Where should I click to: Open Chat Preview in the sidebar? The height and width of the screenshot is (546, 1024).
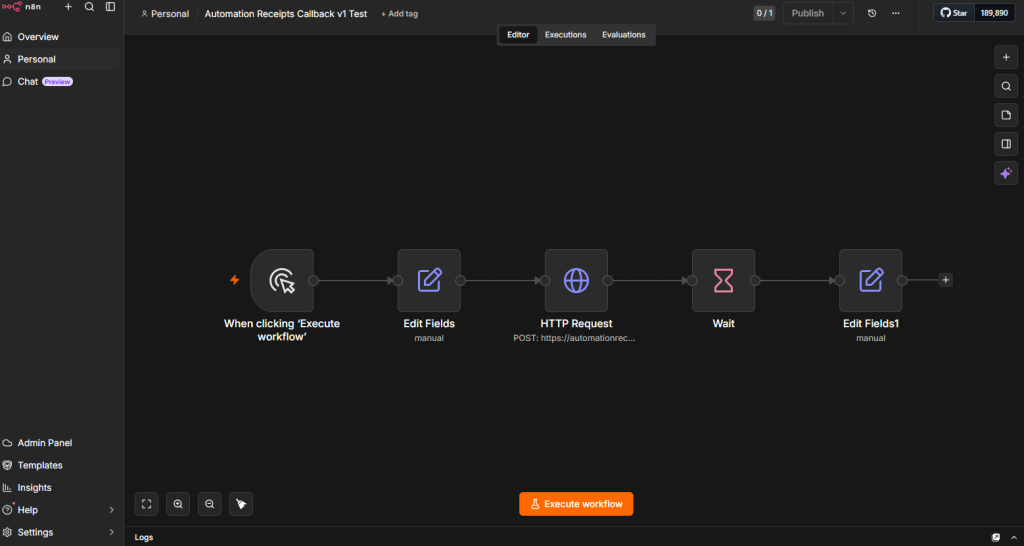tap(60, 82)
